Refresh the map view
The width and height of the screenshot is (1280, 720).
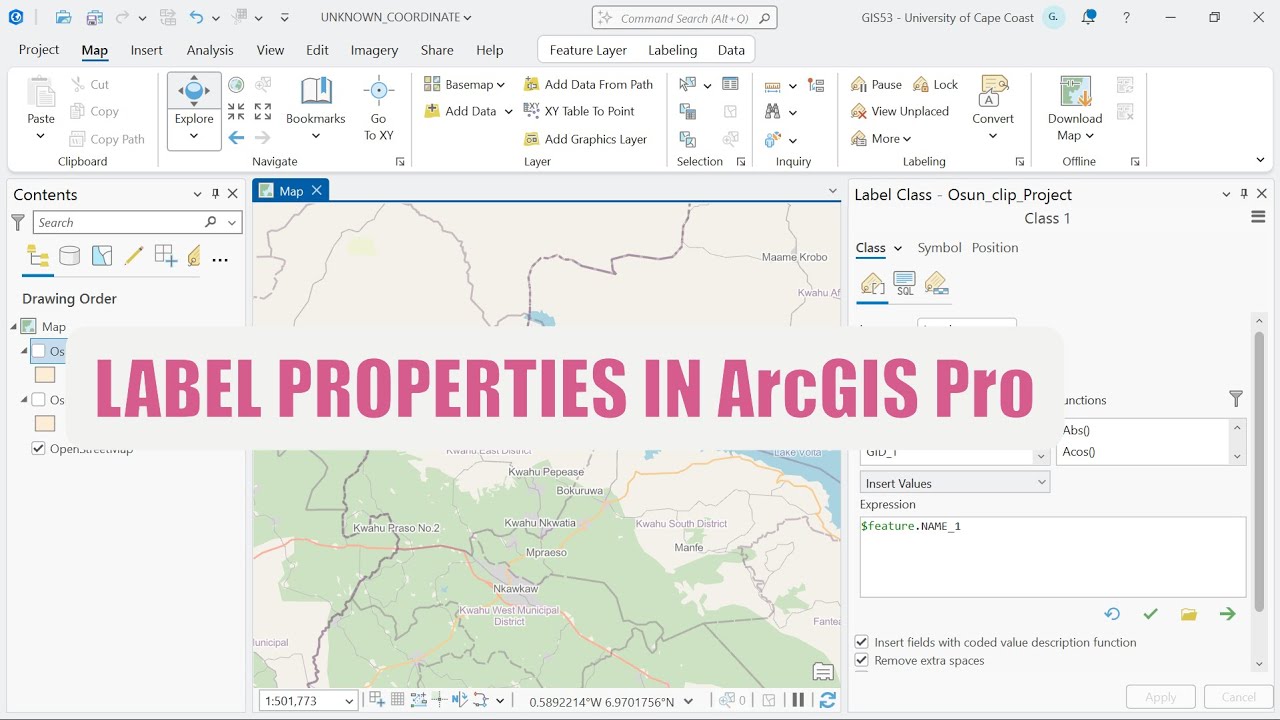(x=828, y=700)
